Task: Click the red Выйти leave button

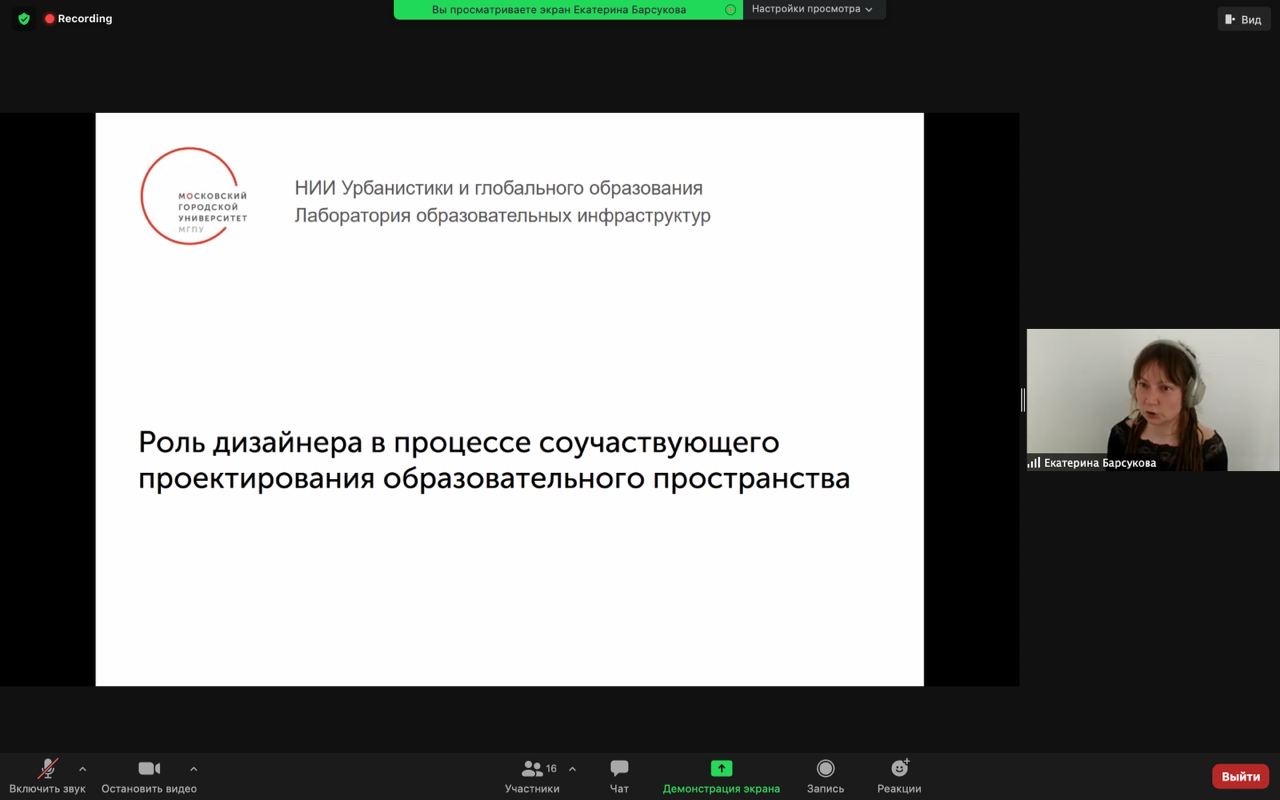Action: click(x=1240, y=777)
